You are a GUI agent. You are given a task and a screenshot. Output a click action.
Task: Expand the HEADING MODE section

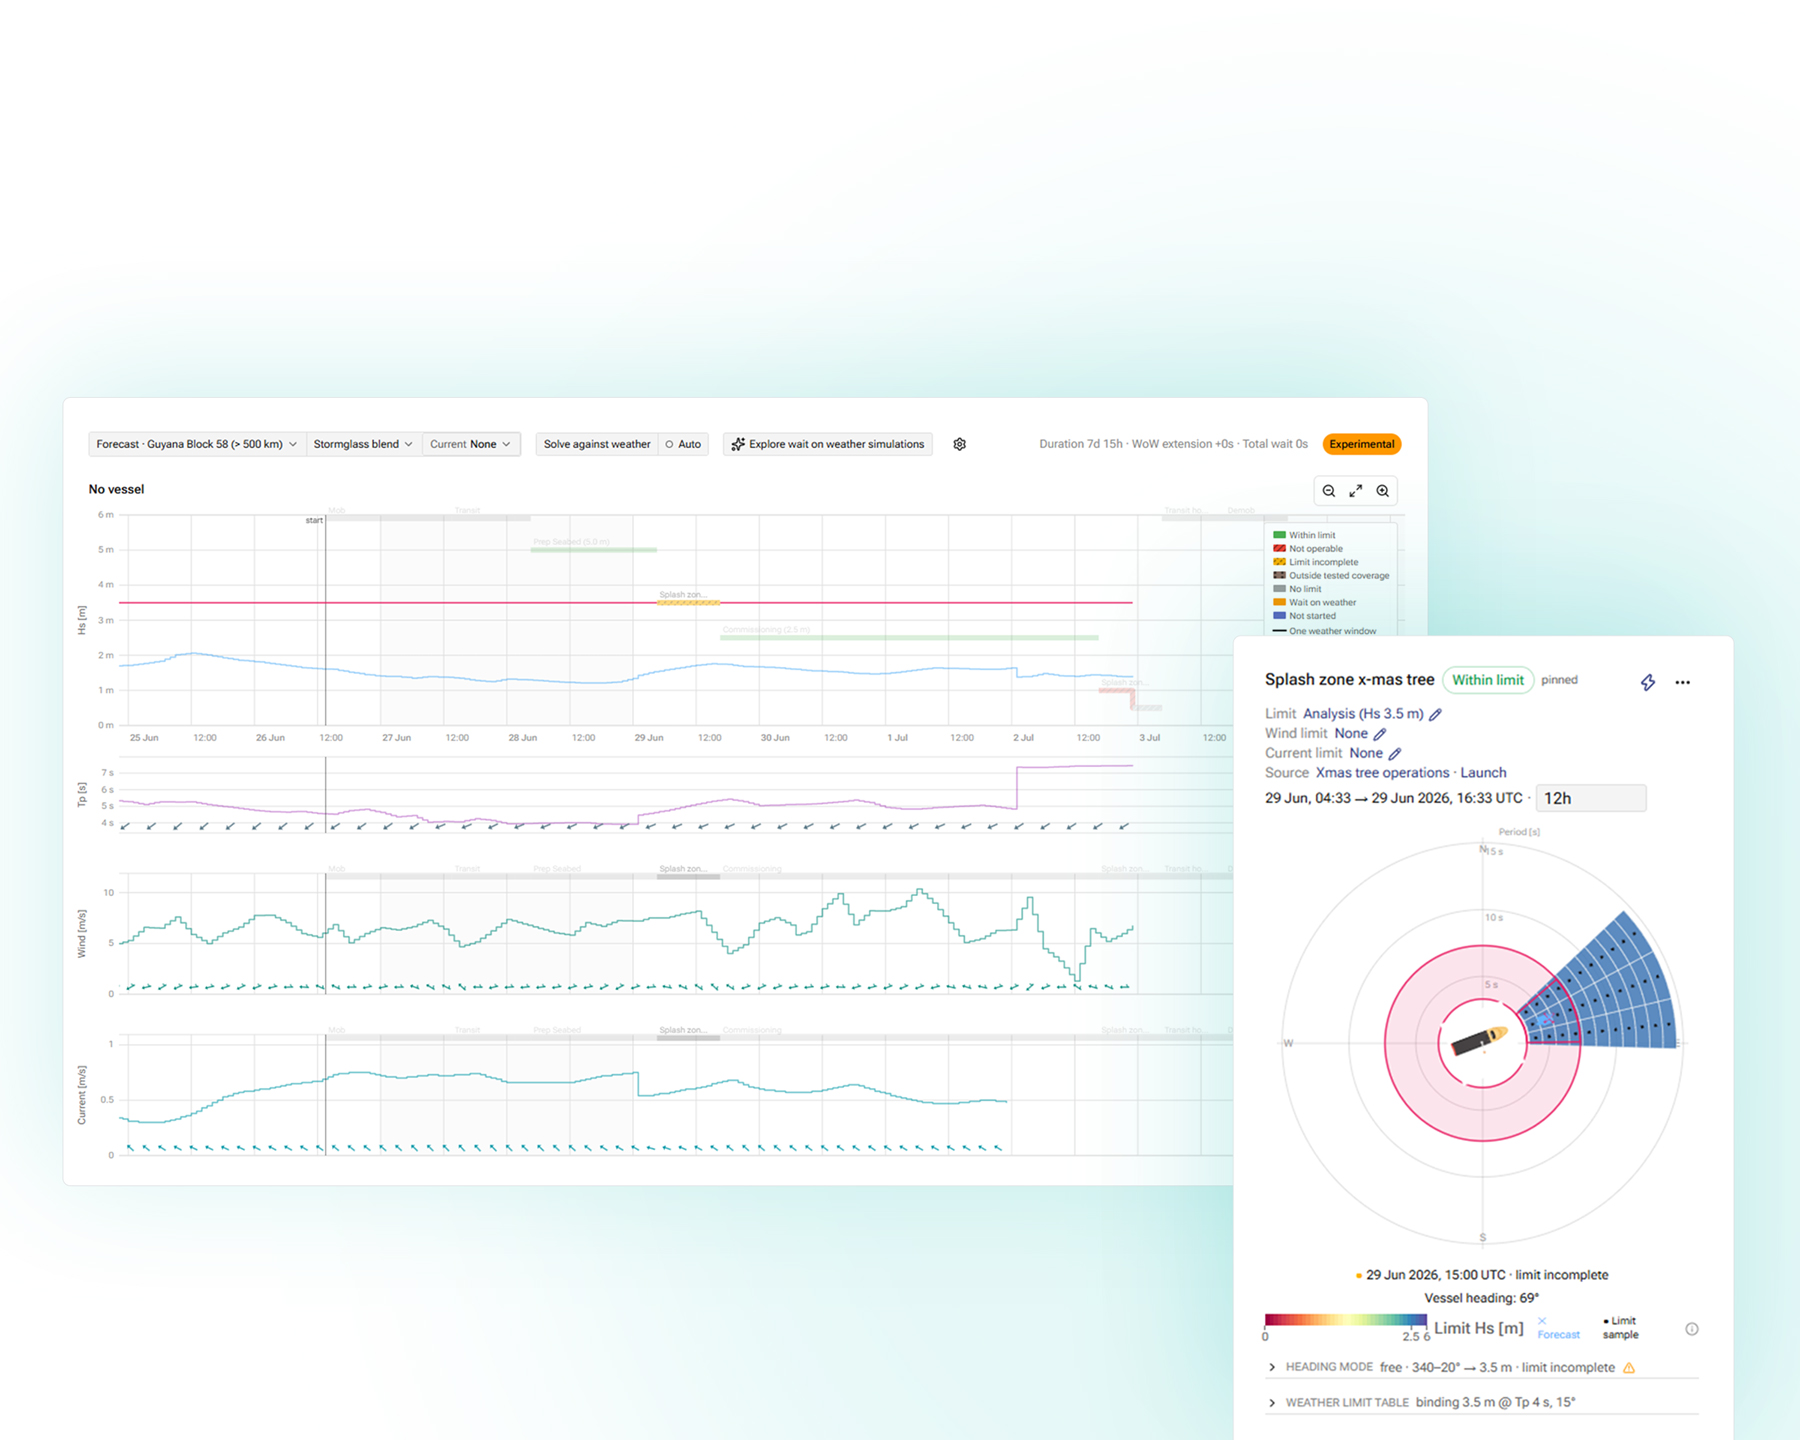(1482, 1367)
